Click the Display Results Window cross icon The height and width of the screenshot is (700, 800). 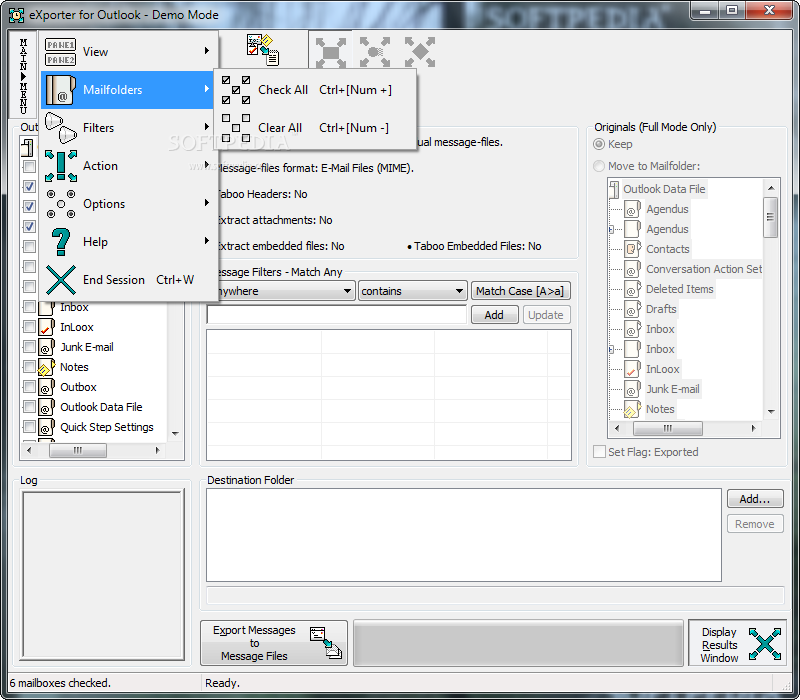tap(765, 644)
